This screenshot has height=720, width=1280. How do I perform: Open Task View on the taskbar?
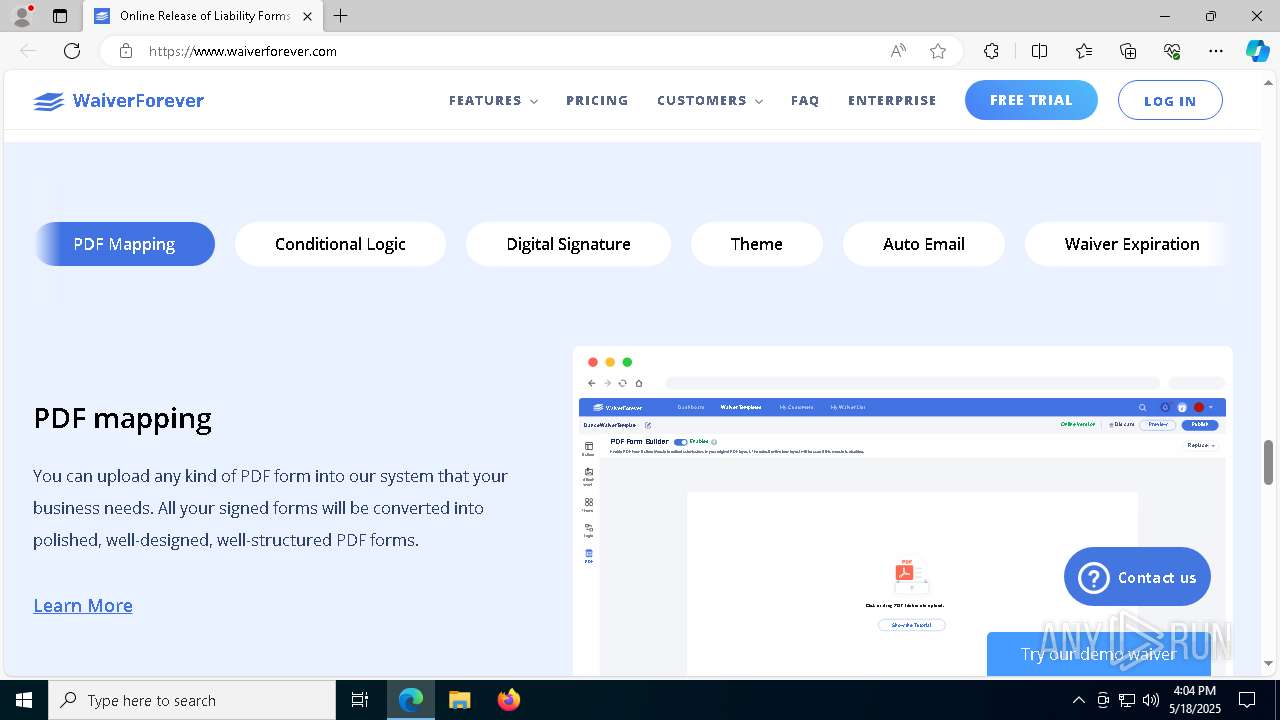pos(360,700)
